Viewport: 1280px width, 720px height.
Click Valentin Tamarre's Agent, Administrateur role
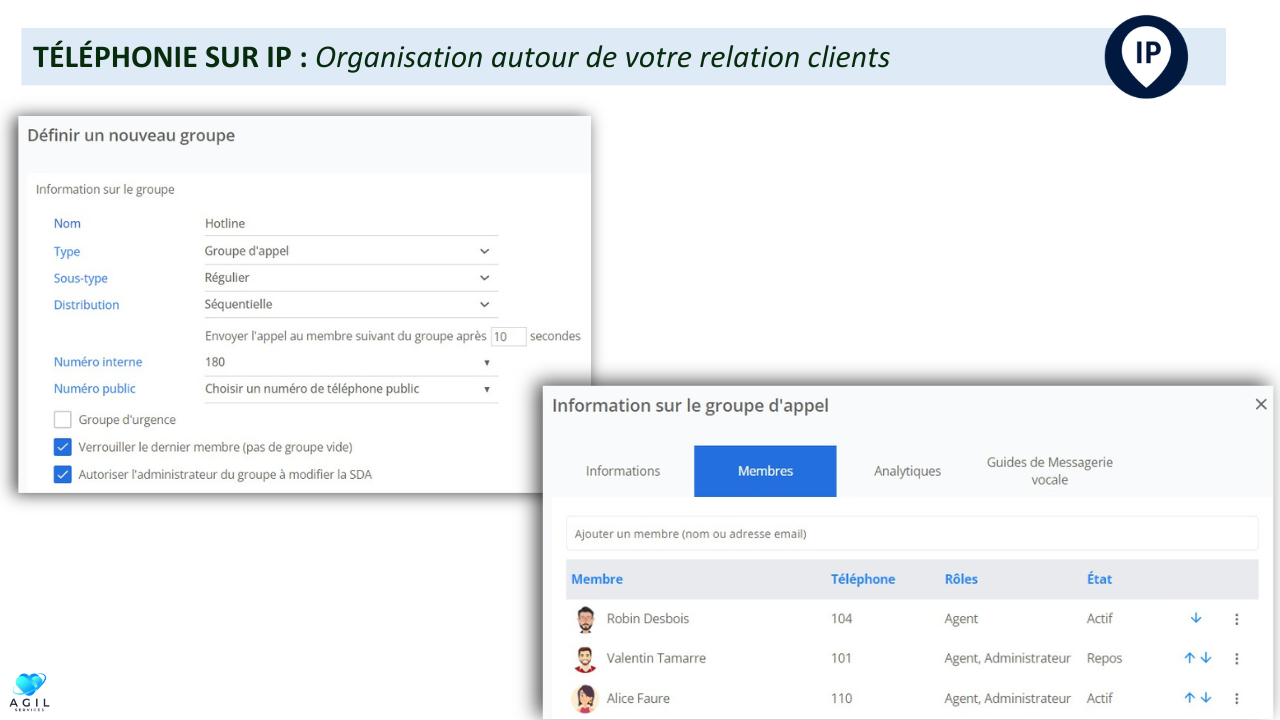coord(1008,659)
